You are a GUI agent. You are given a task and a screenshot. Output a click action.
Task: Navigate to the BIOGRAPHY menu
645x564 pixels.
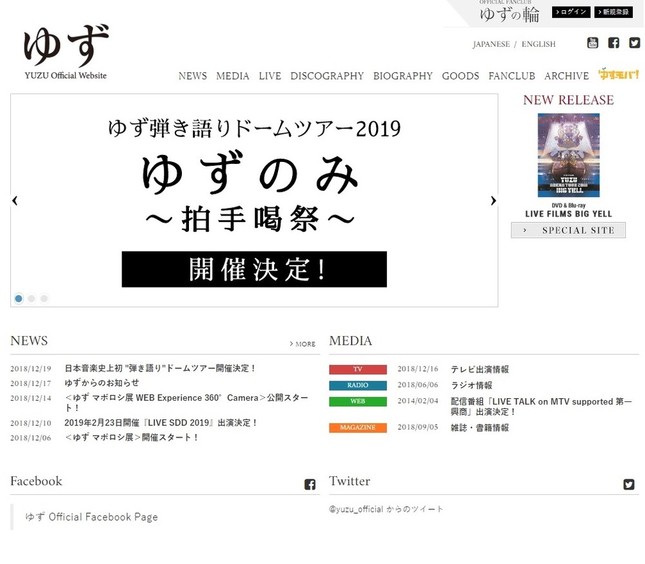tap(403, 76)
